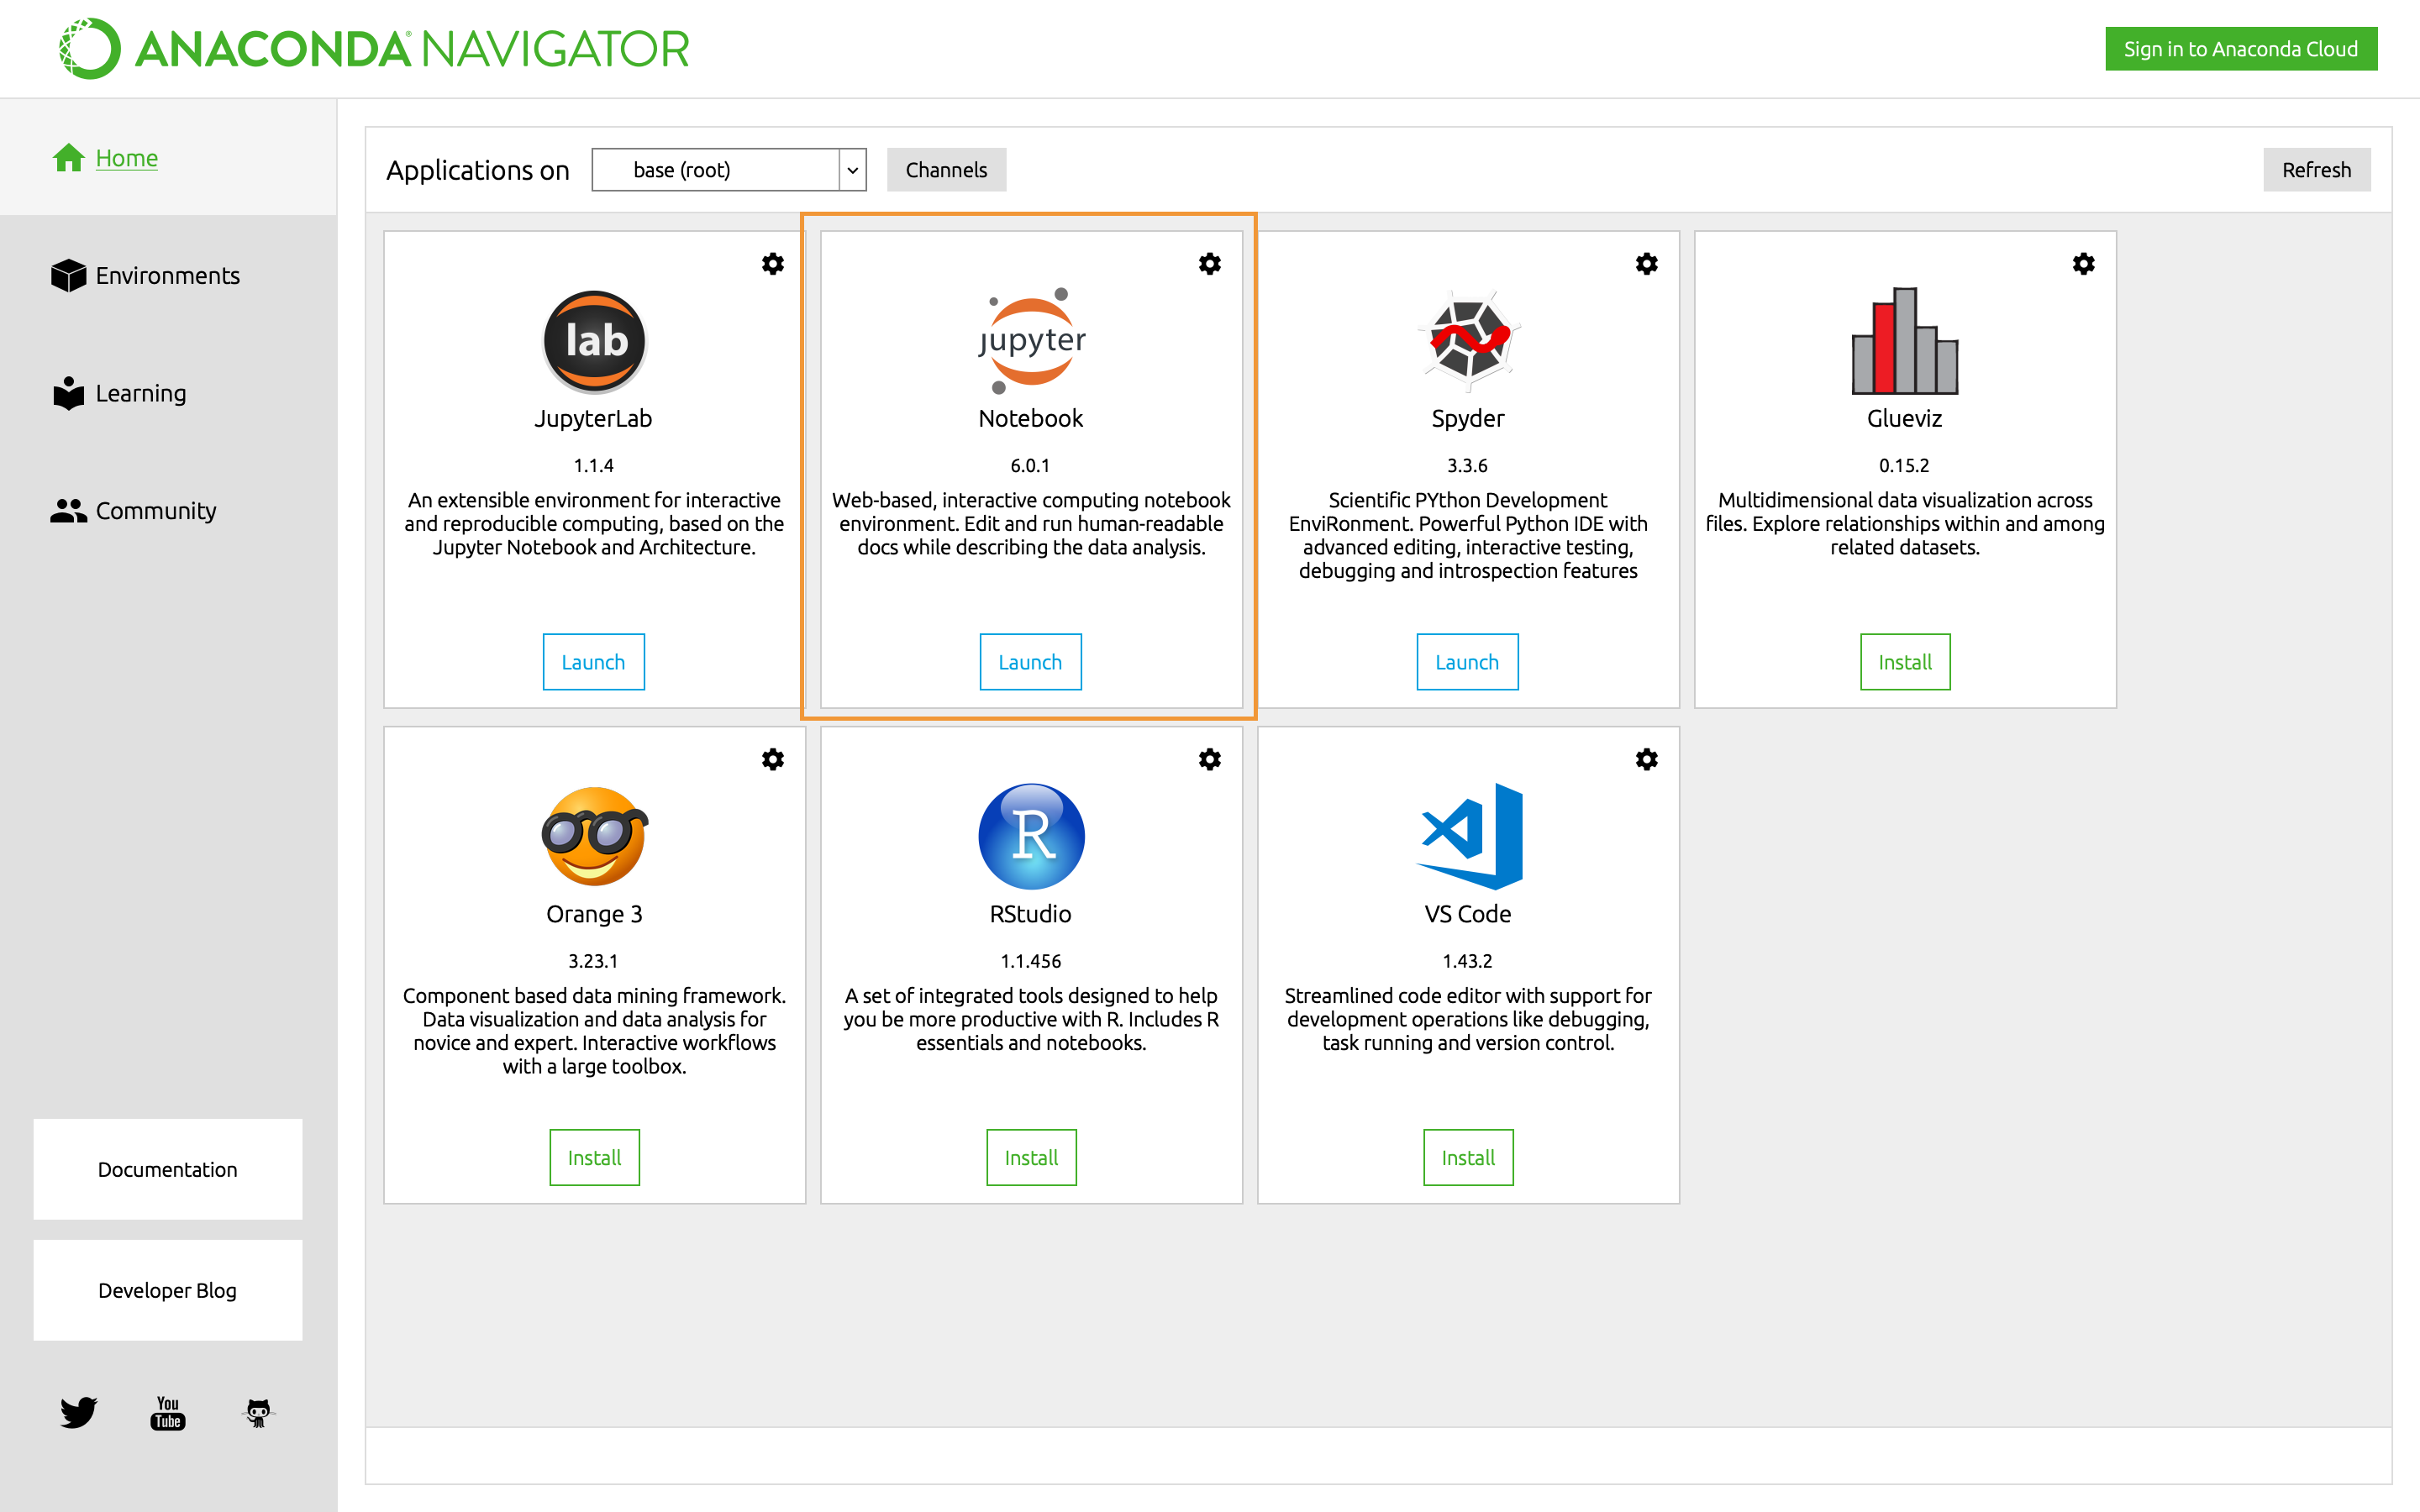2420x1512 pixels.
Task: Open the Documentation link
Action: coord(168,1169)
